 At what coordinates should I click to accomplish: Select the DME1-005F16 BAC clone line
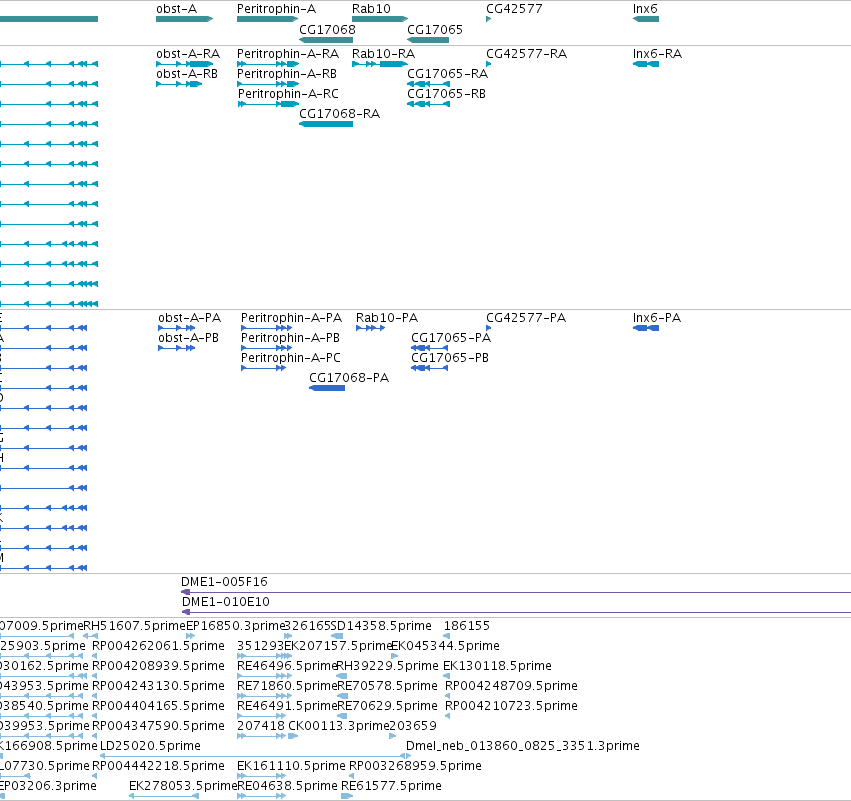click(516, 592)
